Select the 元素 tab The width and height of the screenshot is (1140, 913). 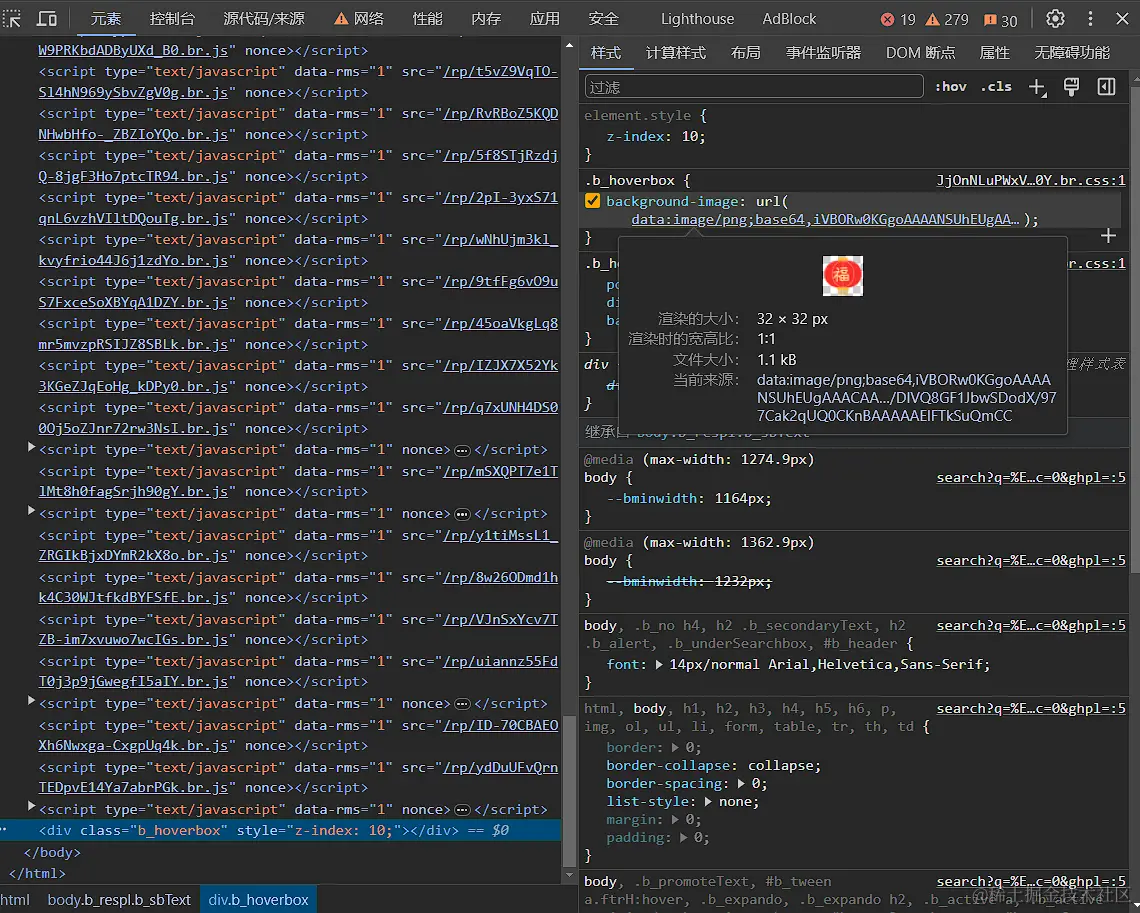(x=105, y=19)
